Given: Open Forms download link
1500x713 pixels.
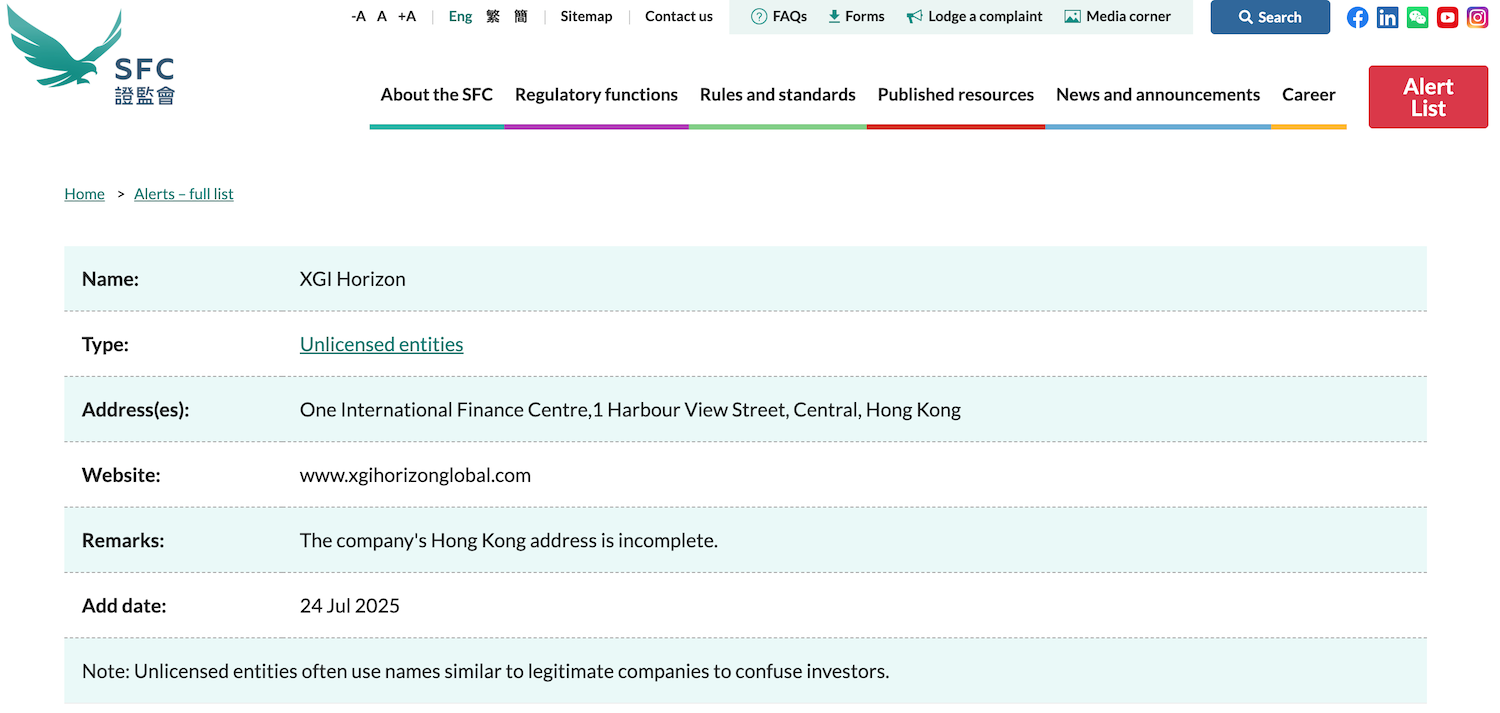Looking at the screenshot, I should pos(856,16).
